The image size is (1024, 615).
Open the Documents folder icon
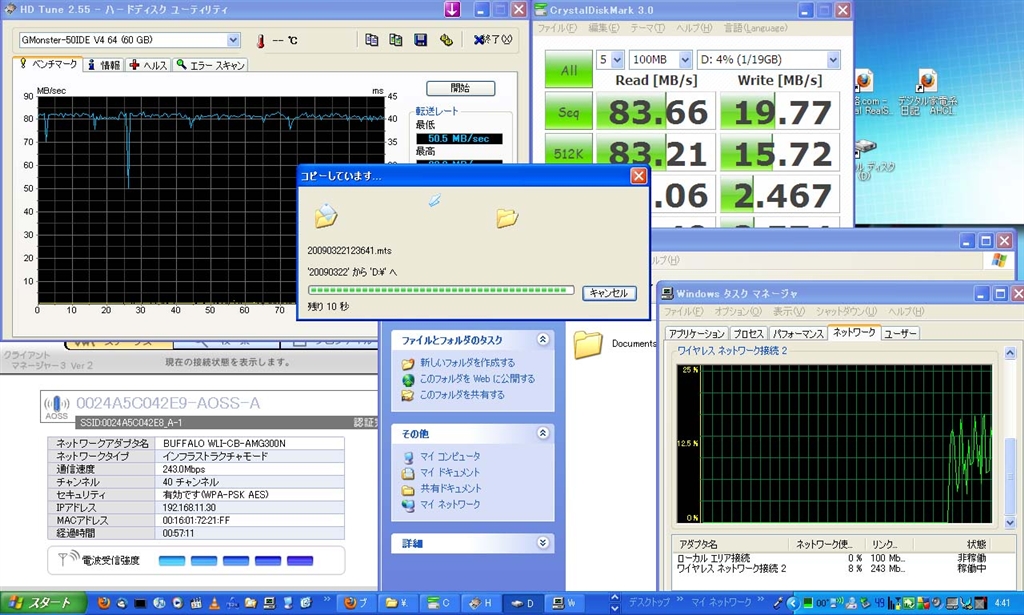click(588, 344)
